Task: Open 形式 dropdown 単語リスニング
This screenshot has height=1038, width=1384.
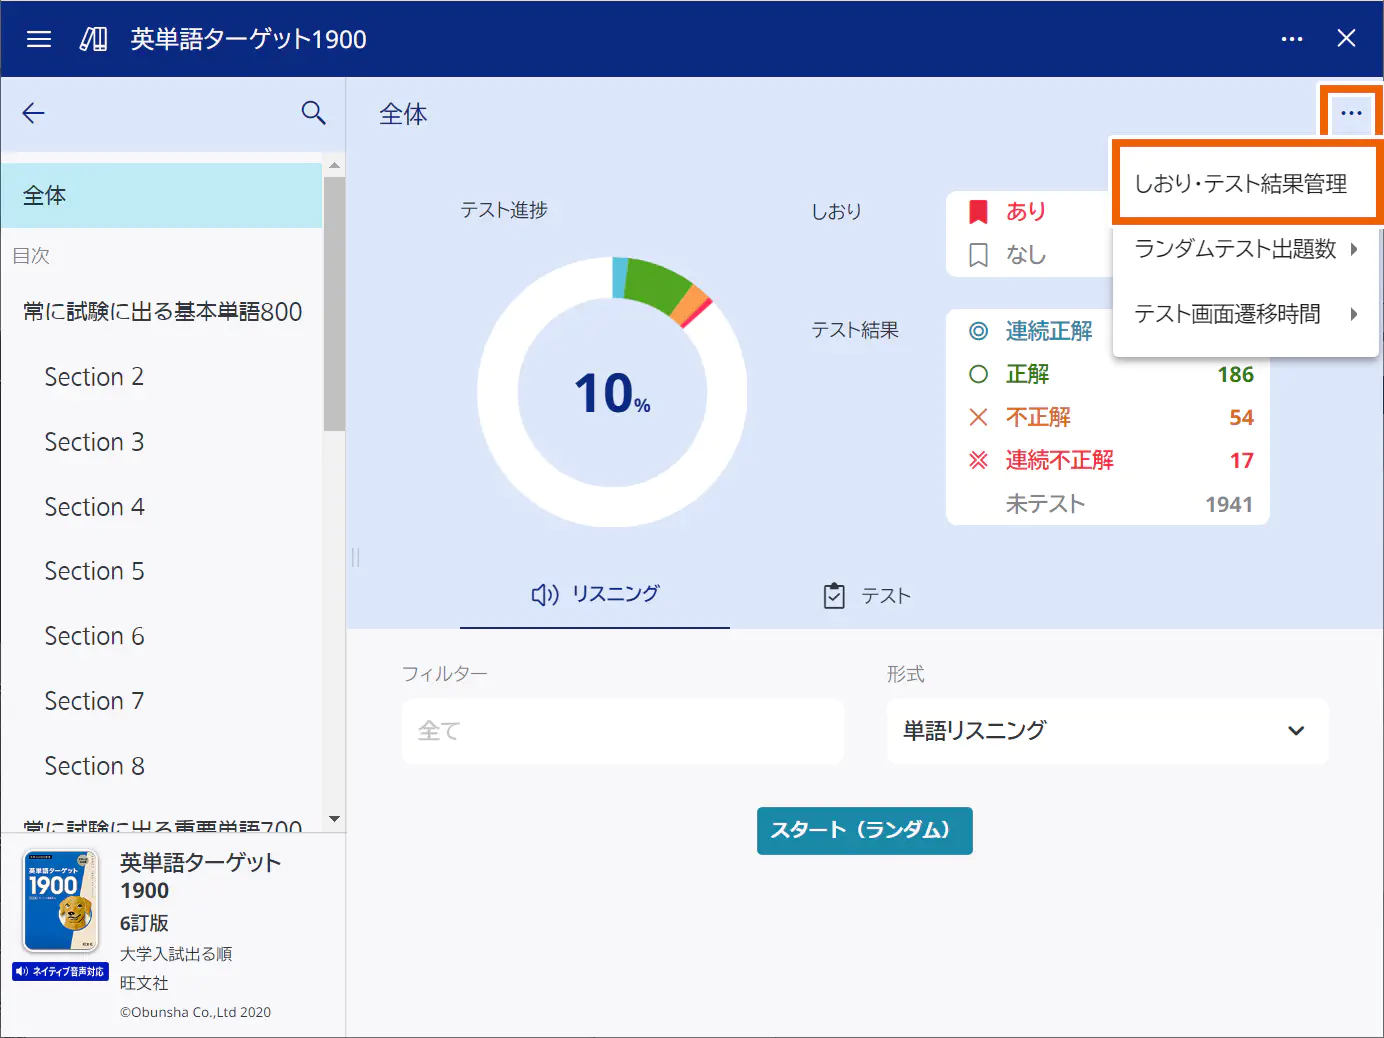Action: [x=1108, y=731]
